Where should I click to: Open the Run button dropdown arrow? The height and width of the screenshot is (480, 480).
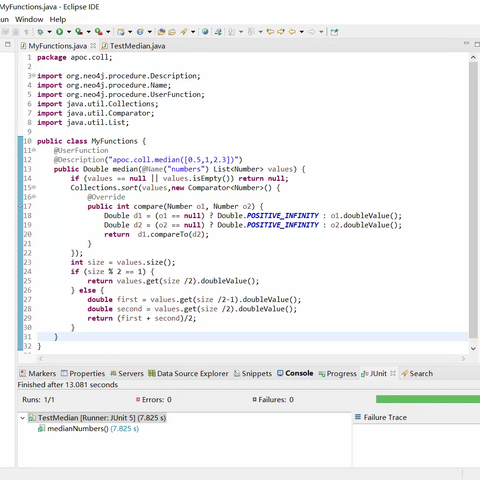pyautogui.click(x=69, y=32)
